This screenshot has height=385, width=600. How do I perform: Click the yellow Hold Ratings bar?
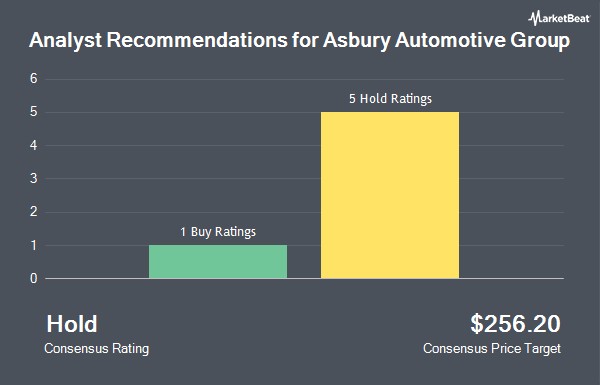390,195
